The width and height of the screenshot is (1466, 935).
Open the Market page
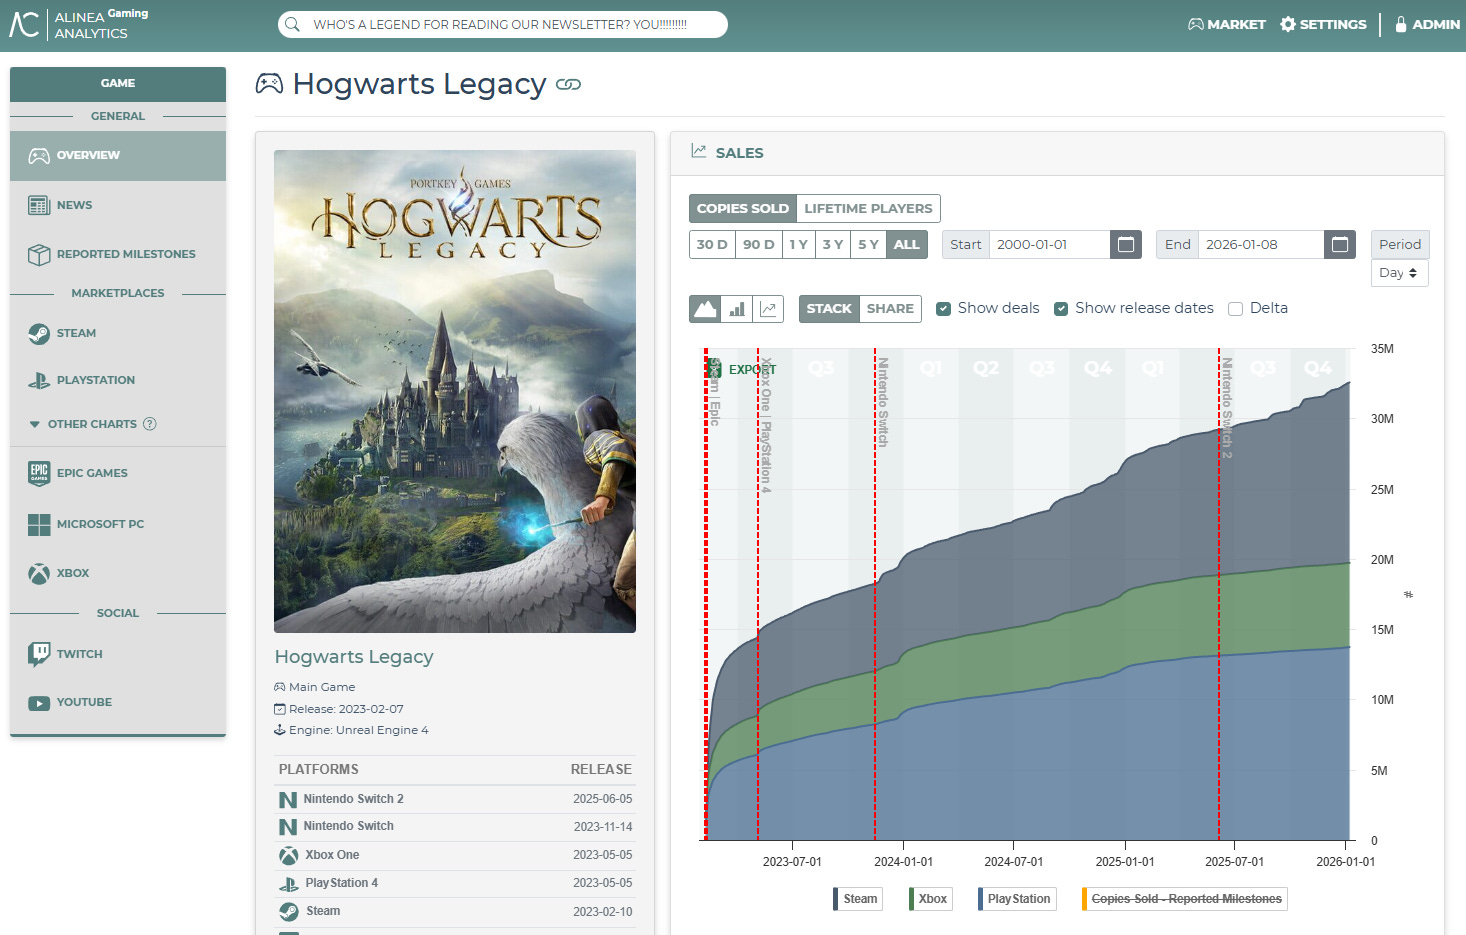point(1227,24)
